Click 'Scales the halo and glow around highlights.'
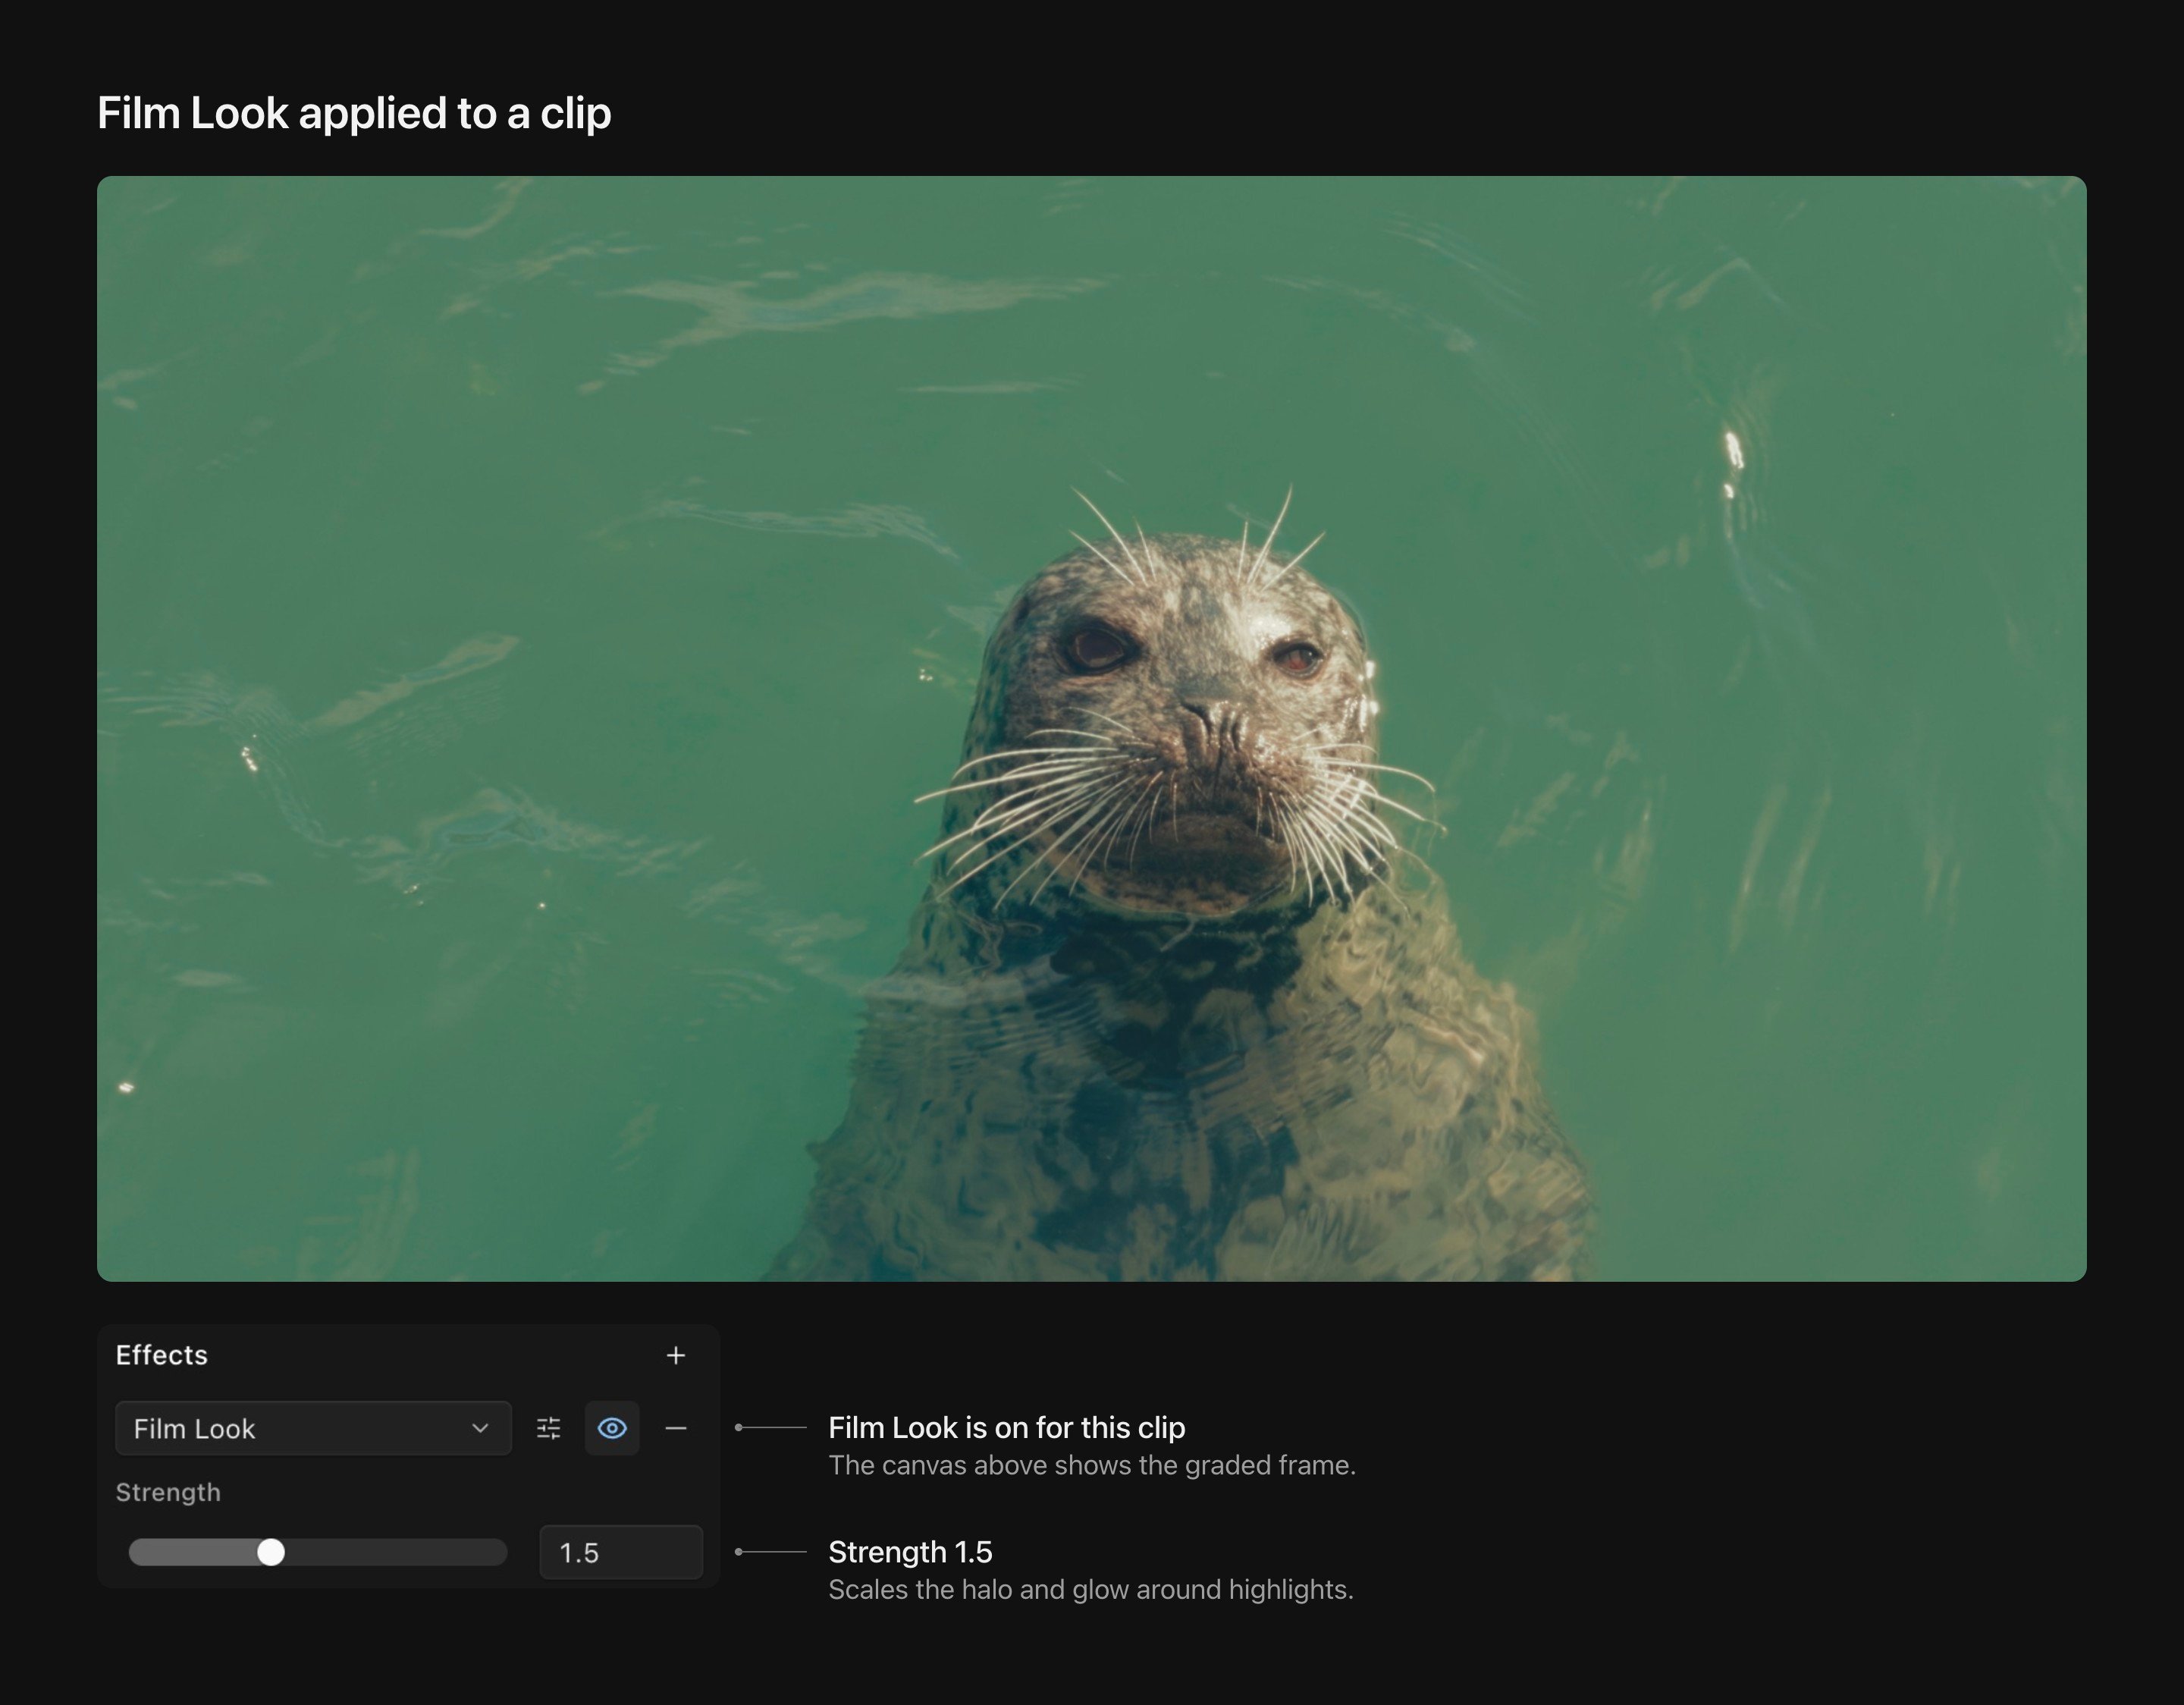2184x1705 pixels. pyautogui.click(x=1091, y=1589)
